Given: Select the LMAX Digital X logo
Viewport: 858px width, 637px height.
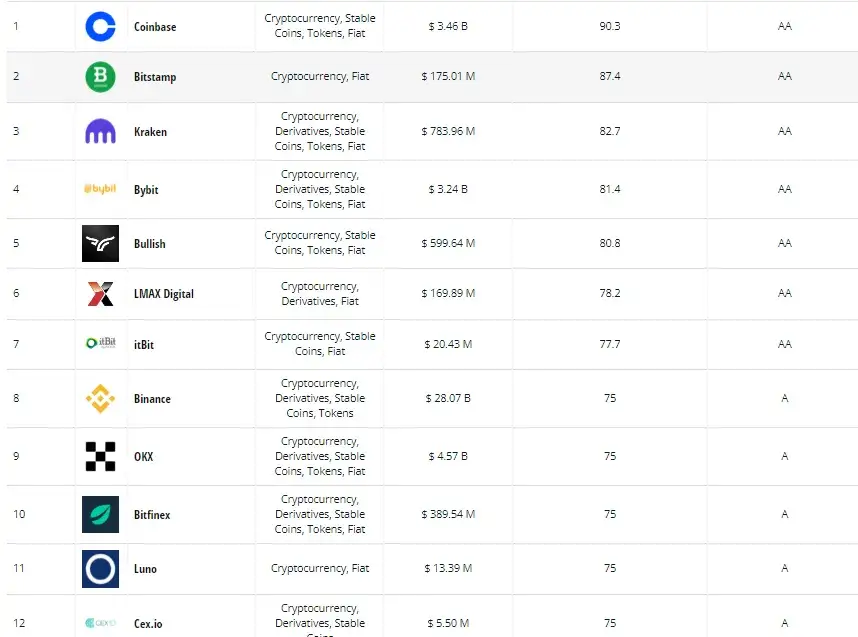Looking at the screenshot, I should point(101,293).
